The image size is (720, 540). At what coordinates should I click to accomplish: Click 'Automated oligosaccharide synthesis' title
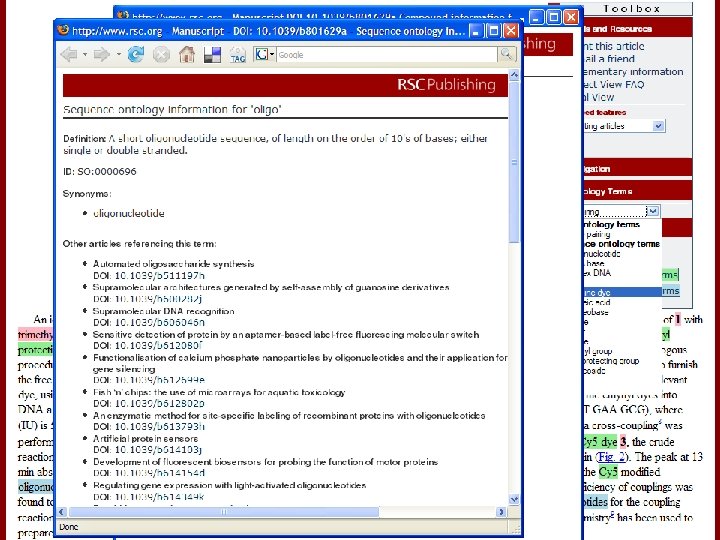click(x=174, y=264)
